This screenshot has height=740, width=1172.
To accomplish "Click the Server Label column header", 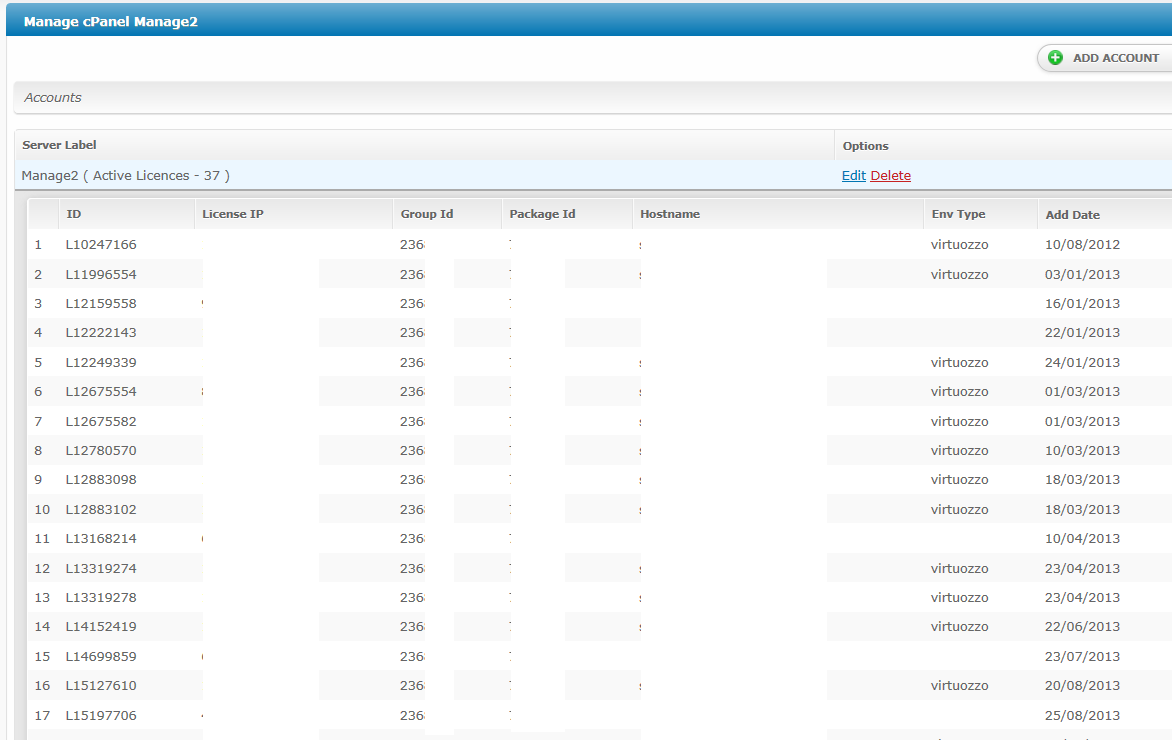I will click(x=59, y=145).
